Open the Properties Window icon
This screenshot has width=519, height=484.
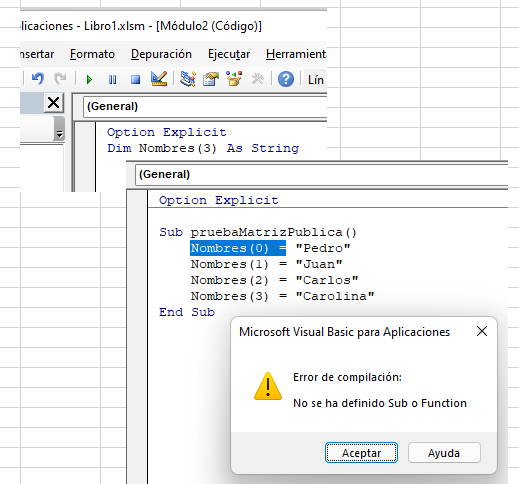coord(211,79)
